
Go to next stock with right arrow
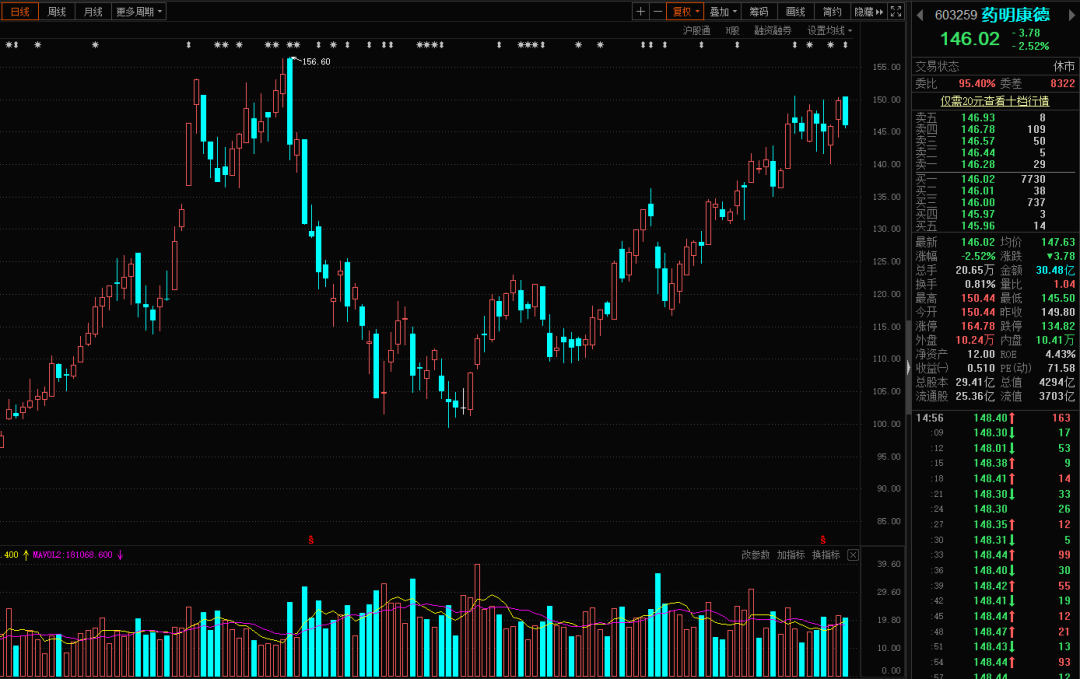(1072, 15)
